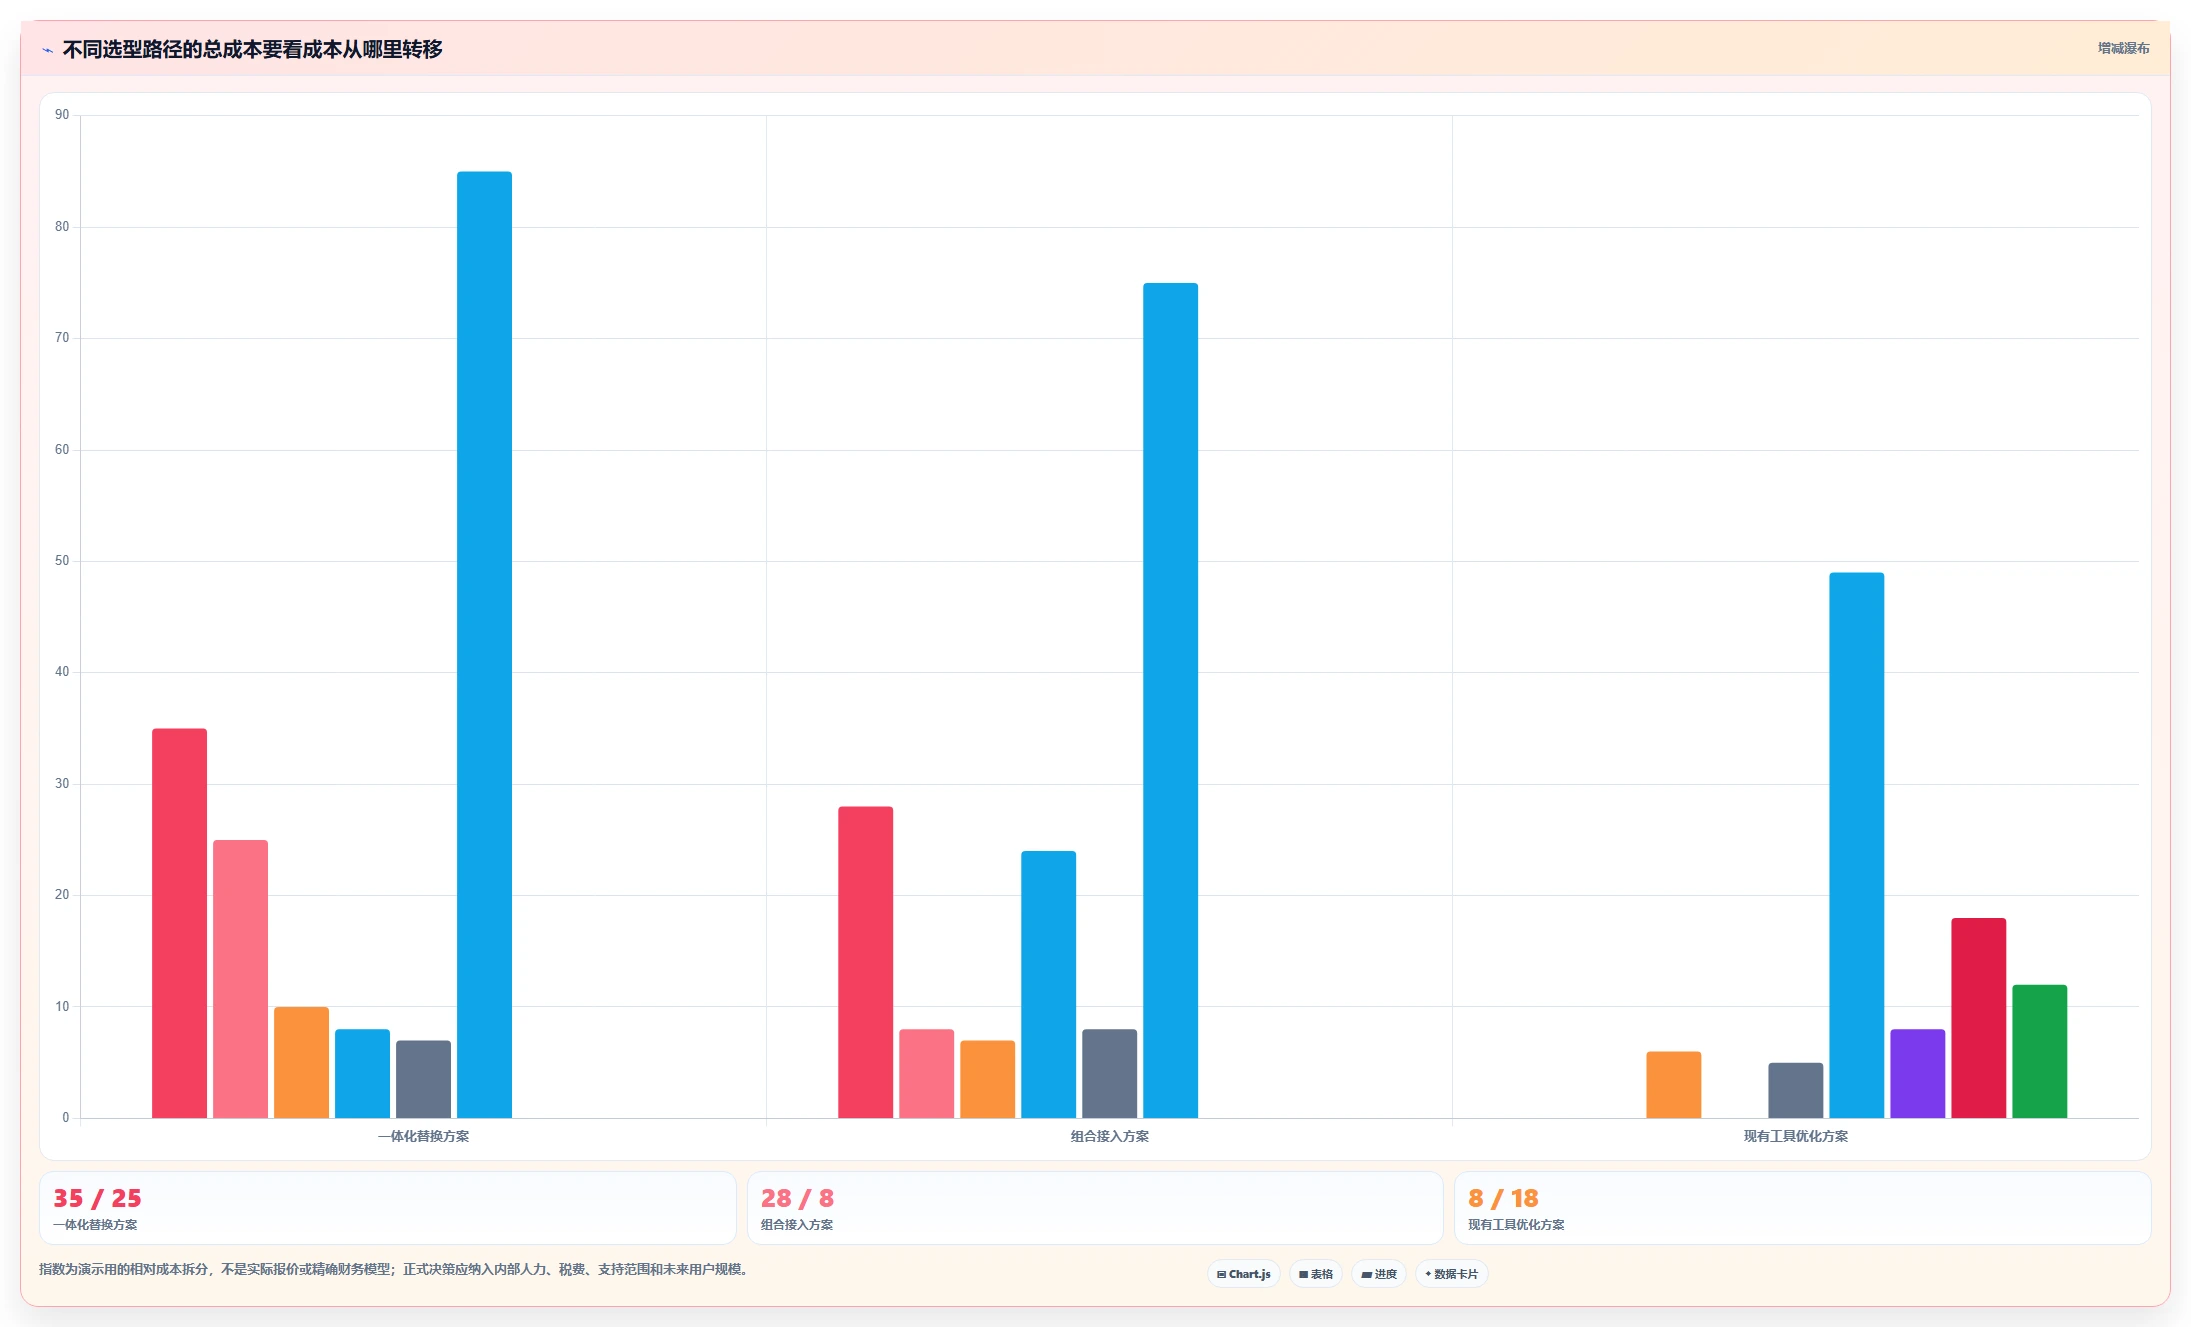
Task: Open the 8 / 18 summary card
Action: (1802, 1208)
